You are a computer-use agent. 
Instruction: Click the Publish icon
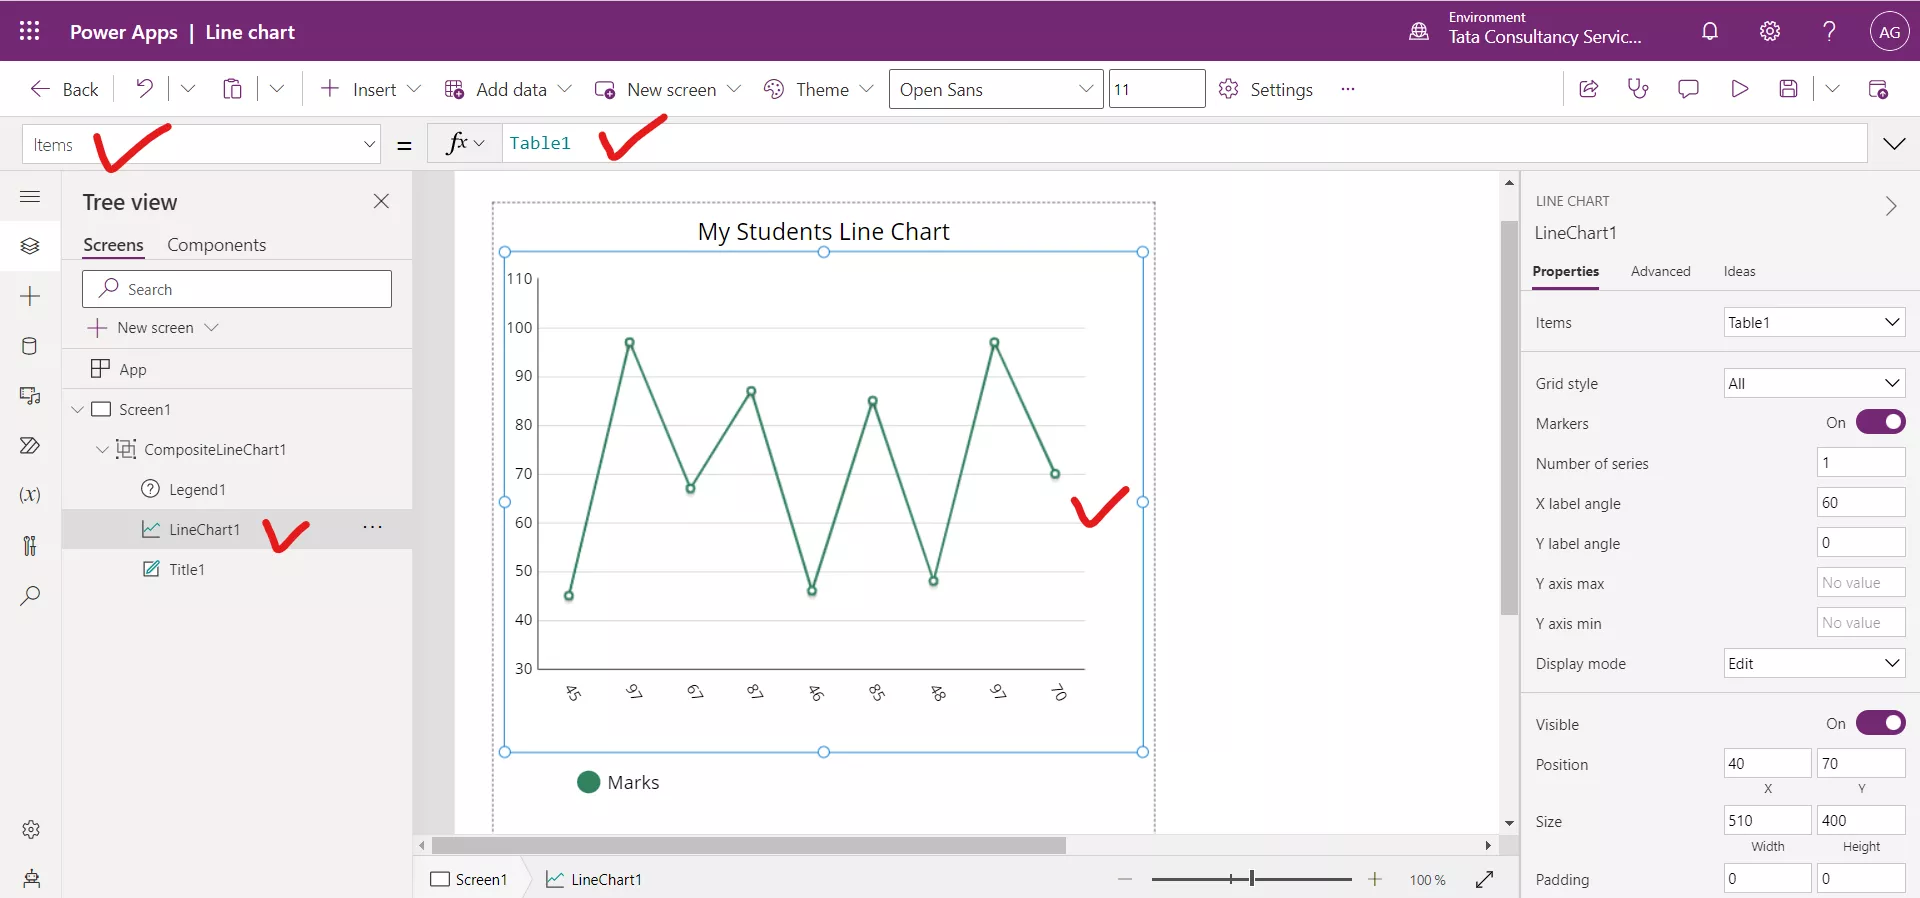click(1878, 89)
